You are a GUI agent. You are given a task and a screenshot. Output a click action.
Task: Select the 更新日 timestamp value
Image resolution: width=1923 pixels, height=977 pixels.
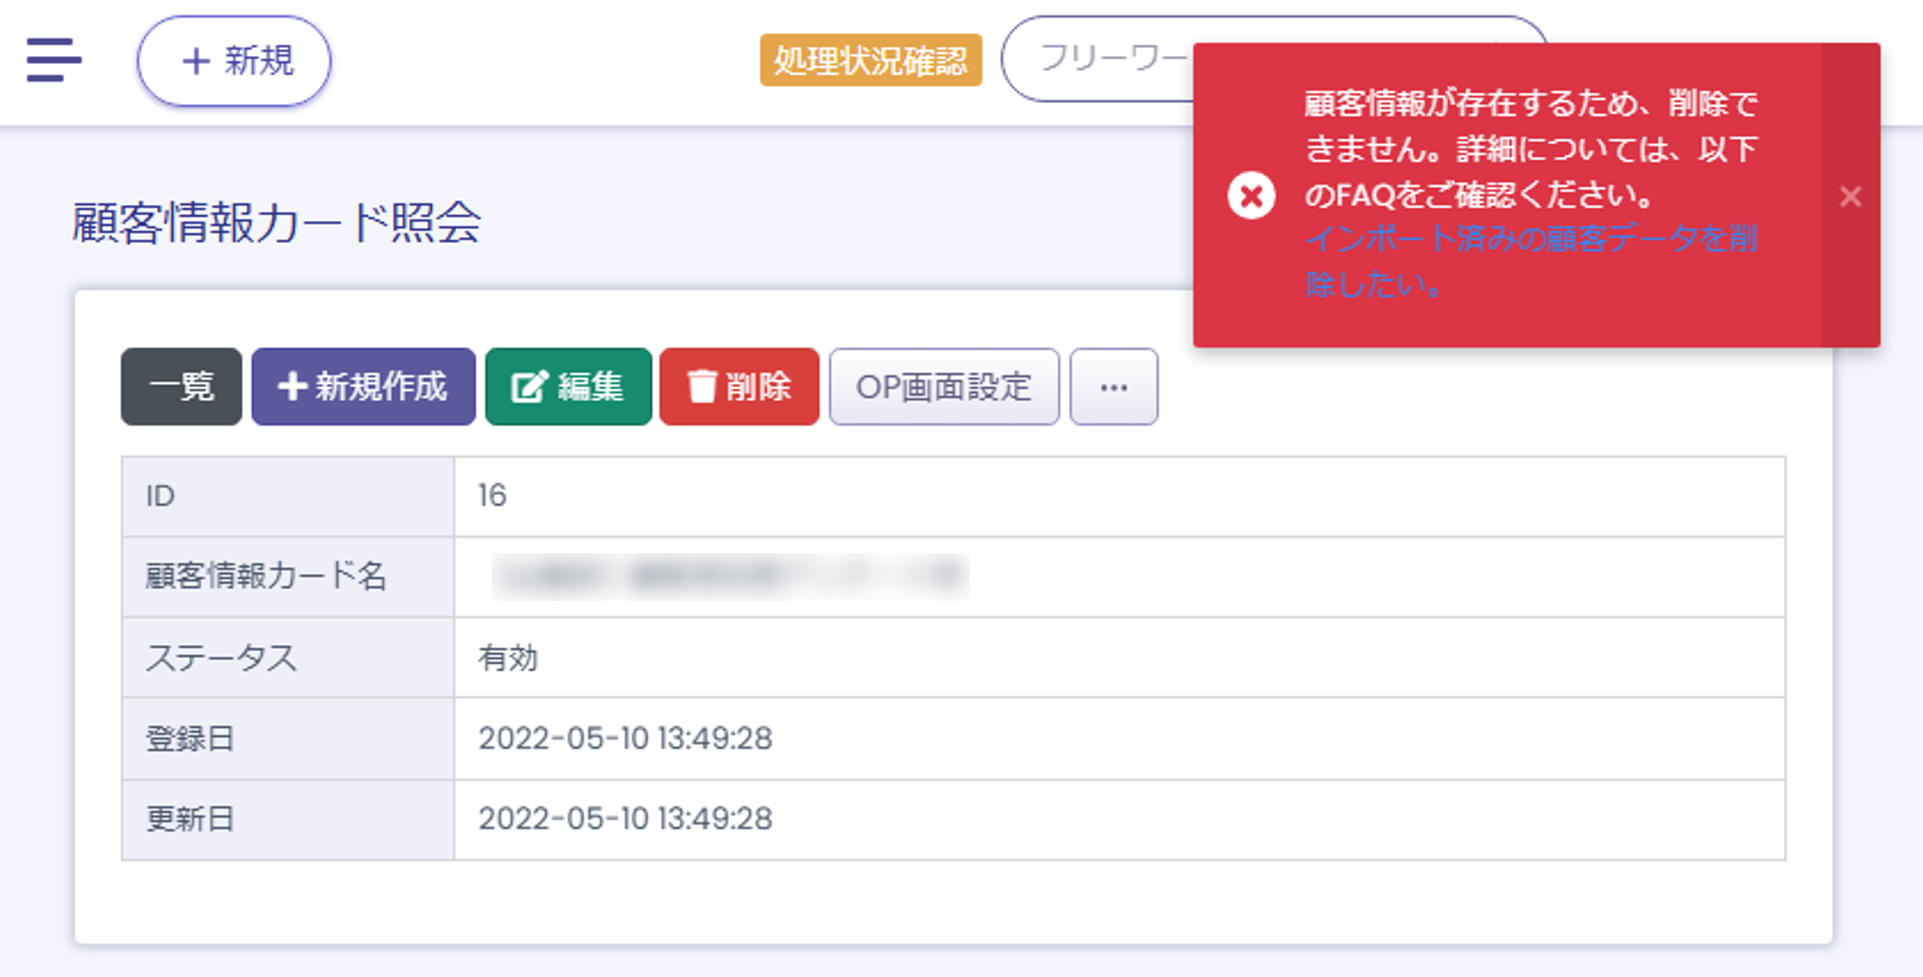(625, 819)
